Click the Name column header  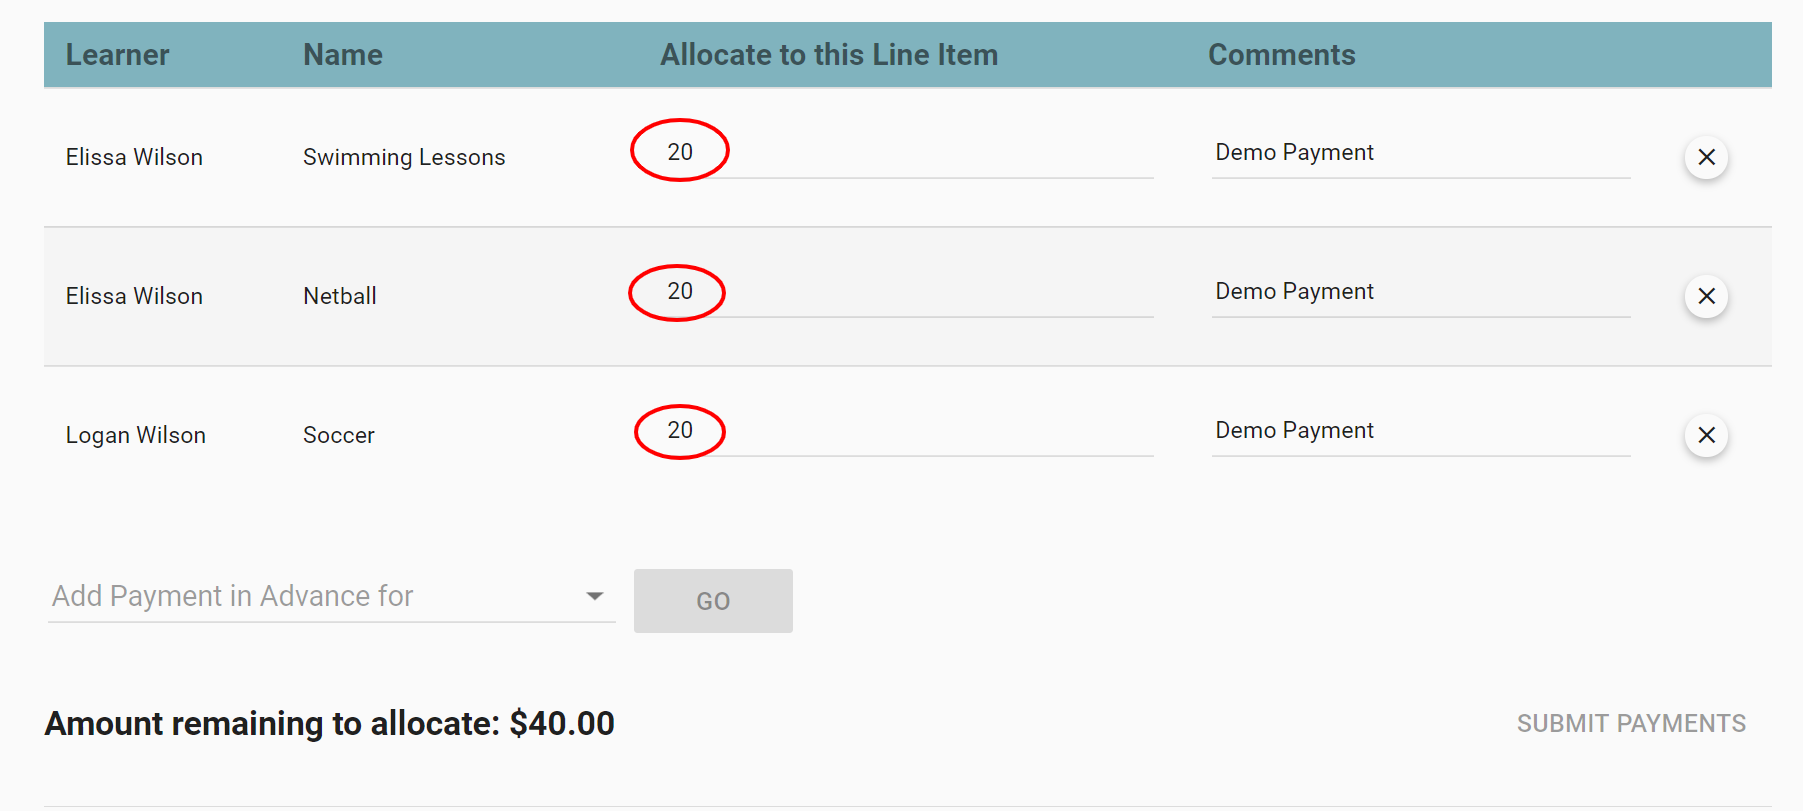tap(342, 55)
